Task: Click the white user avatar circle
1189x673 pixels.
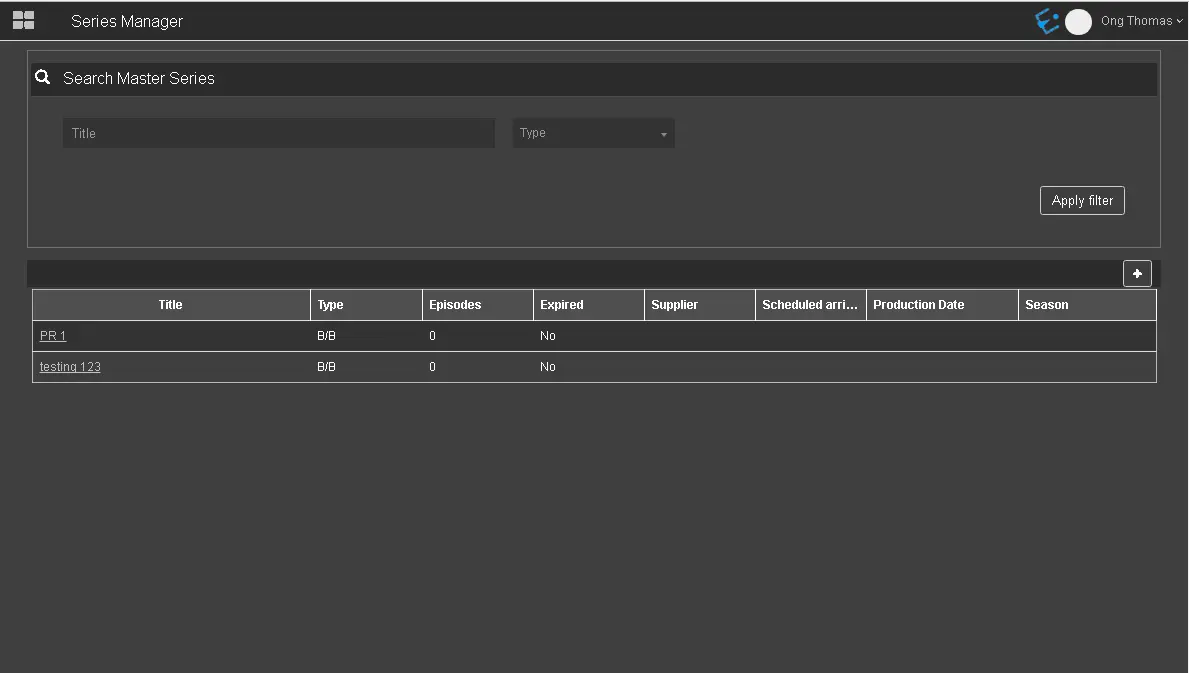Action: tap(1078, 22)
